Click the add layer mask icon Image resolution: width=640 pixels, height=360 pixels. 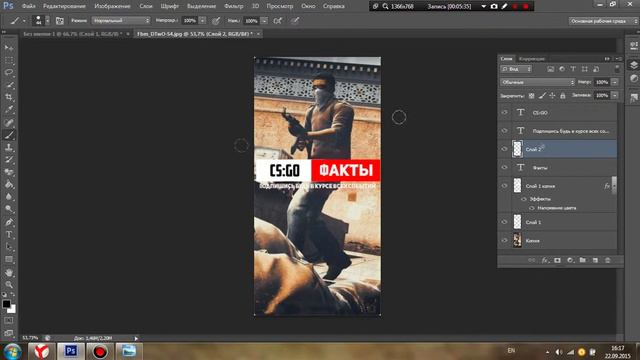(x=557, y=260)
